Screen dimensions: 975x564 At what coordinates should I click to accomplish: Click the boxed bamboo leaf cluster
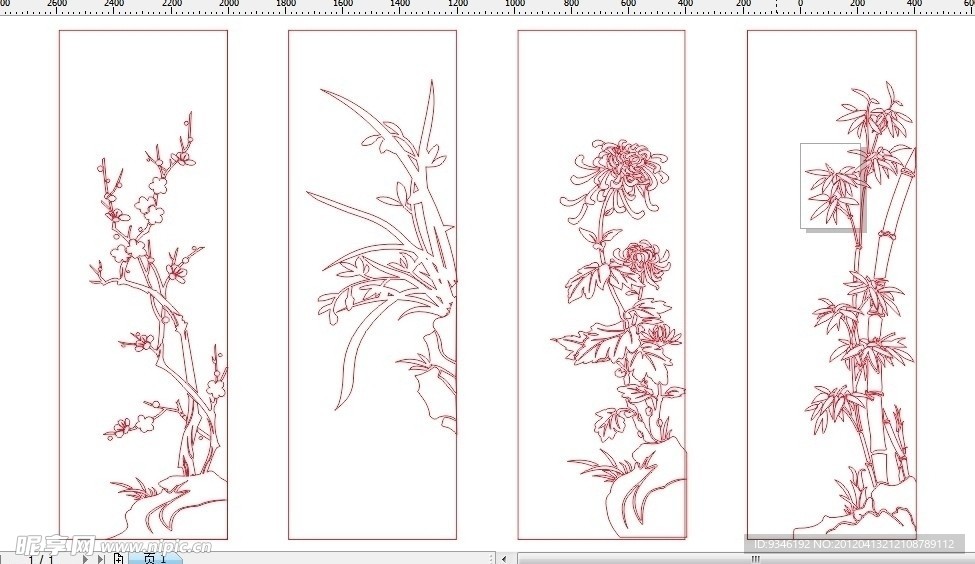point(833,187)
